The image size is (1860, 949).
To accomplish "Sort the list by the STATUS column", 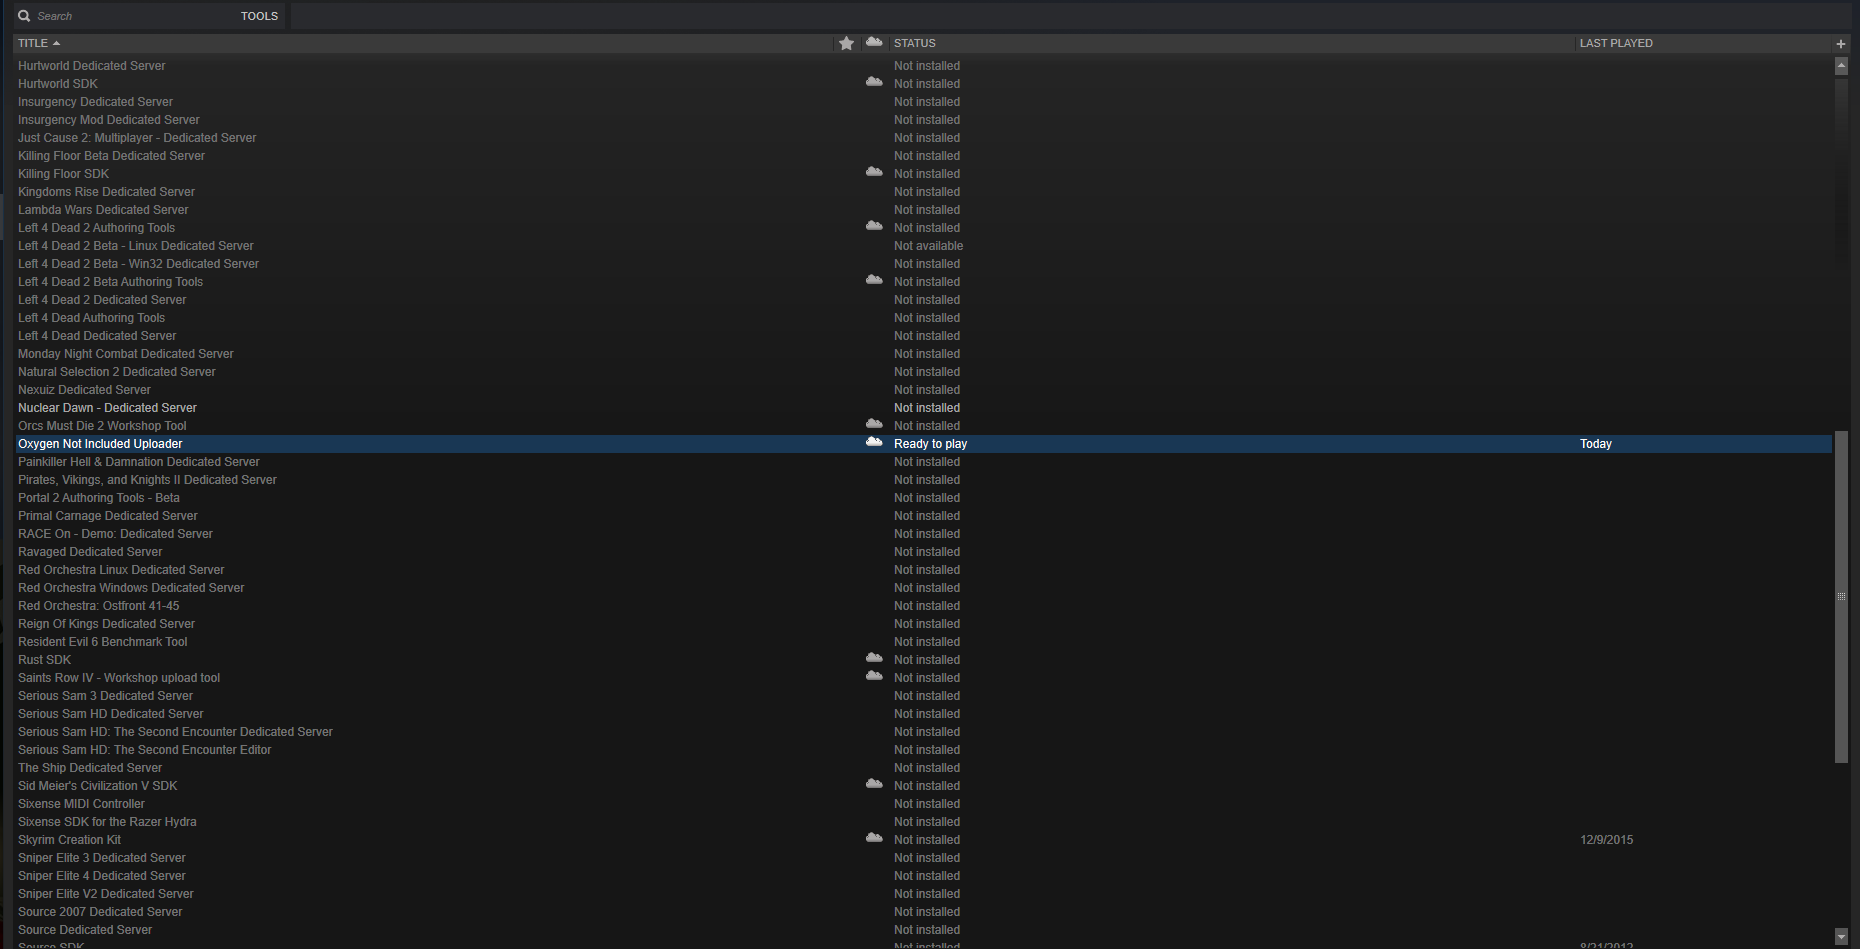I will click(x=915, y=43).
